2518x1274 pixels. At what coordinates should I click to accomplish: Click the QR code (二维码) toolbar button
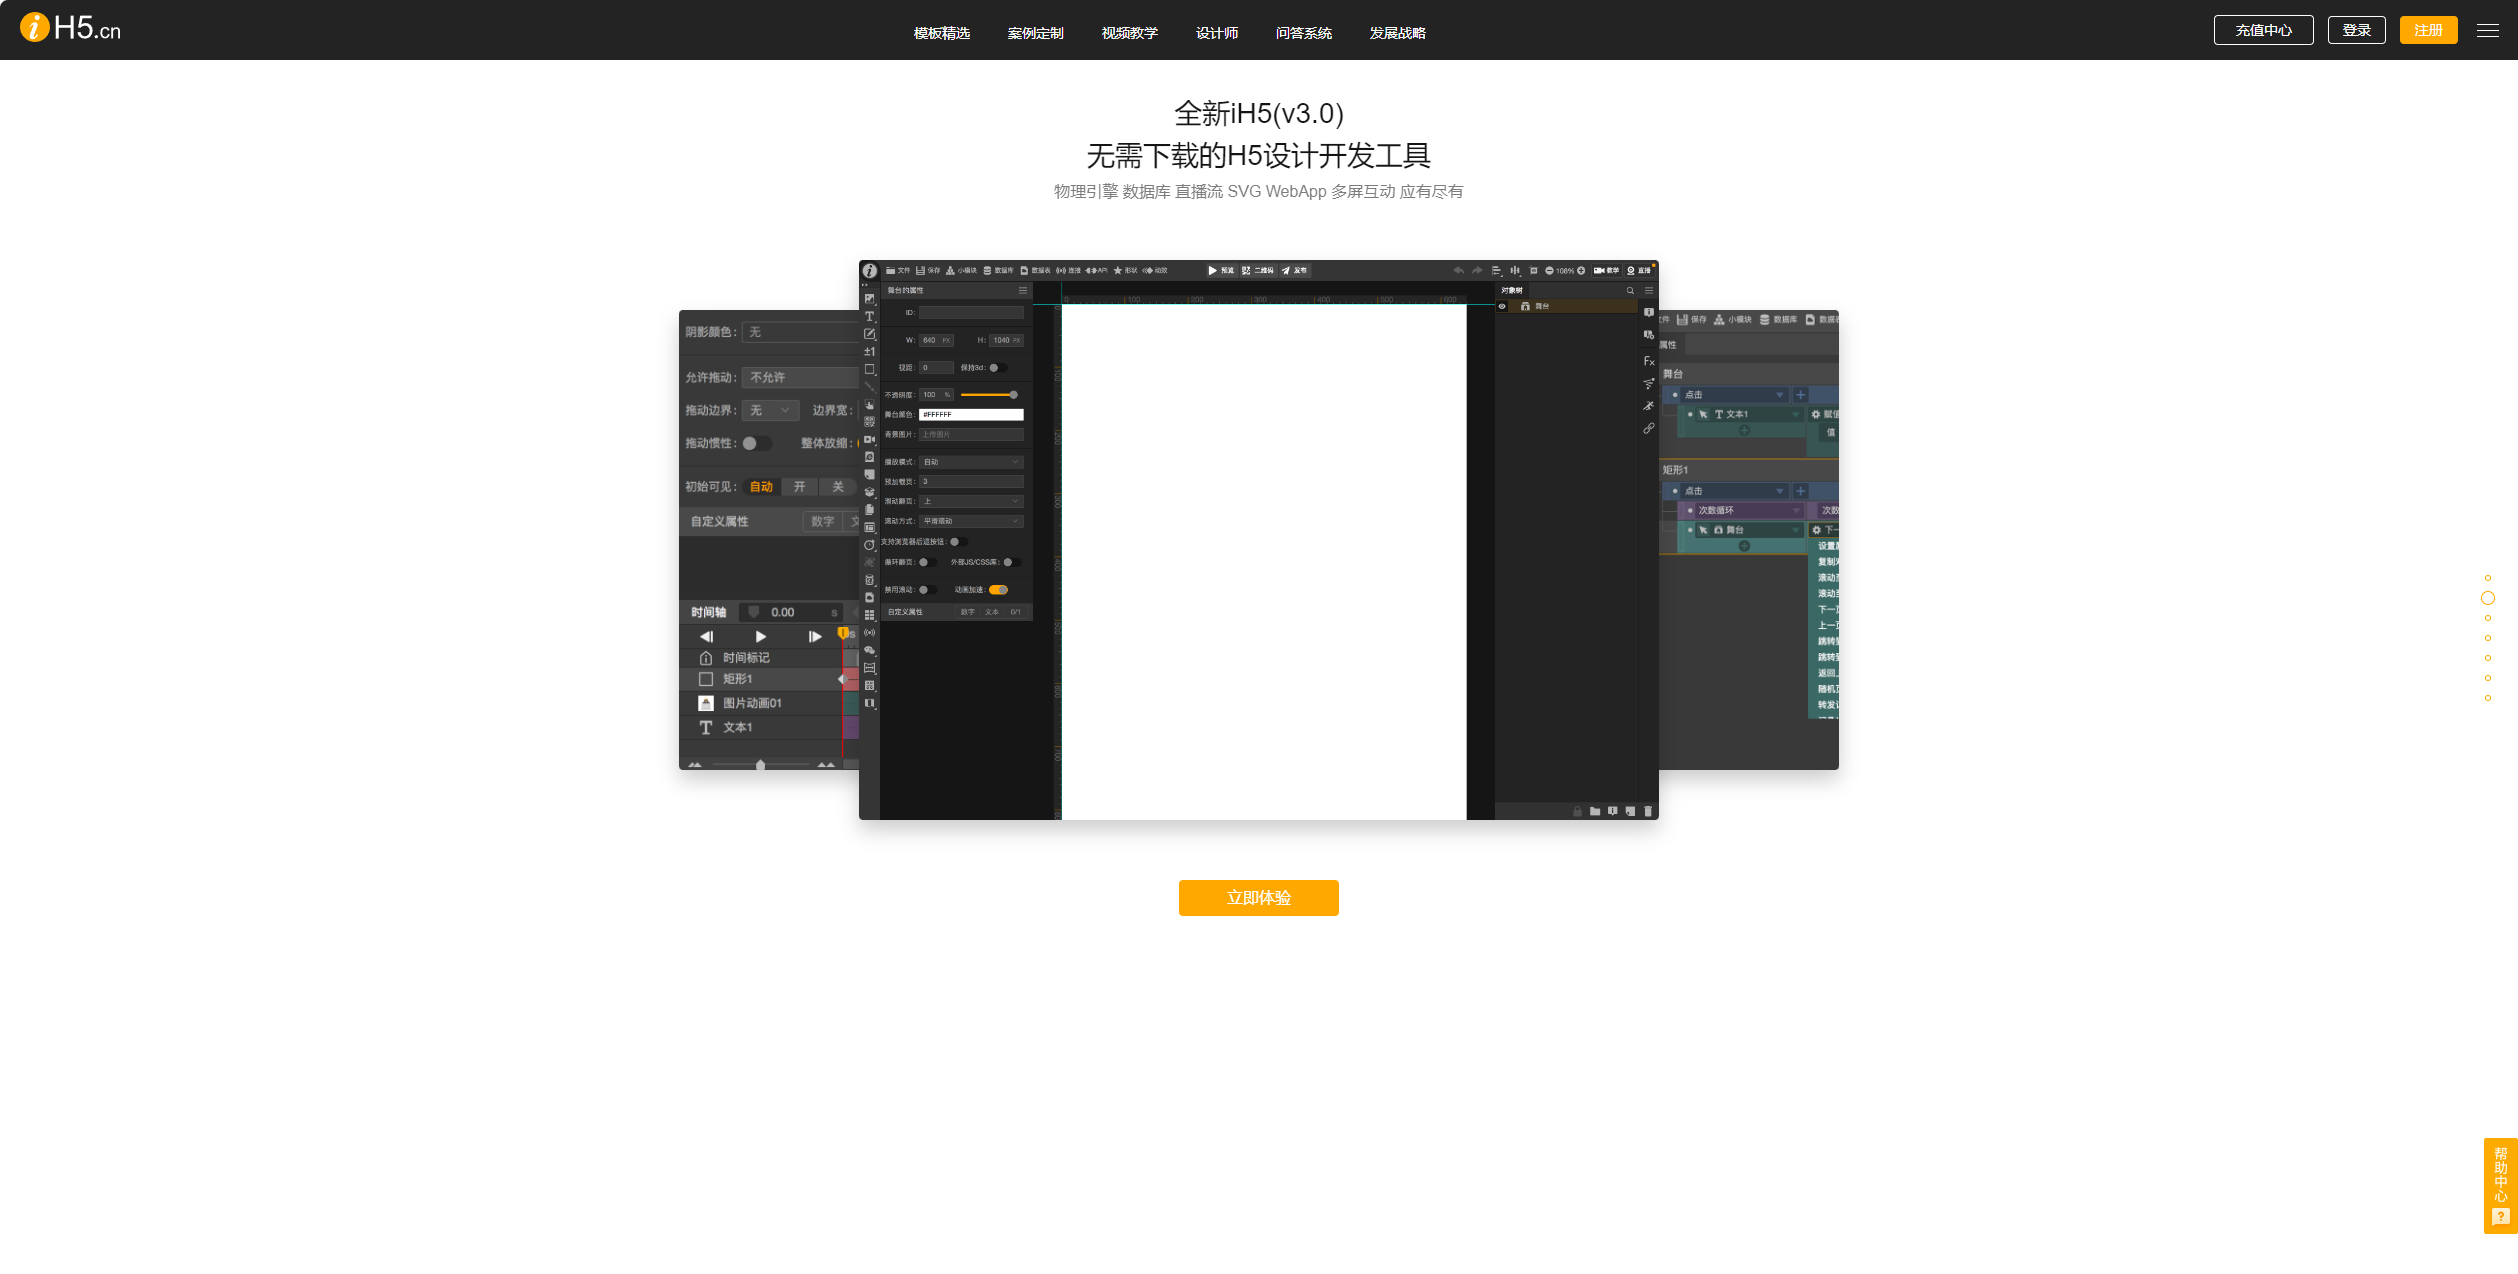1258,270
